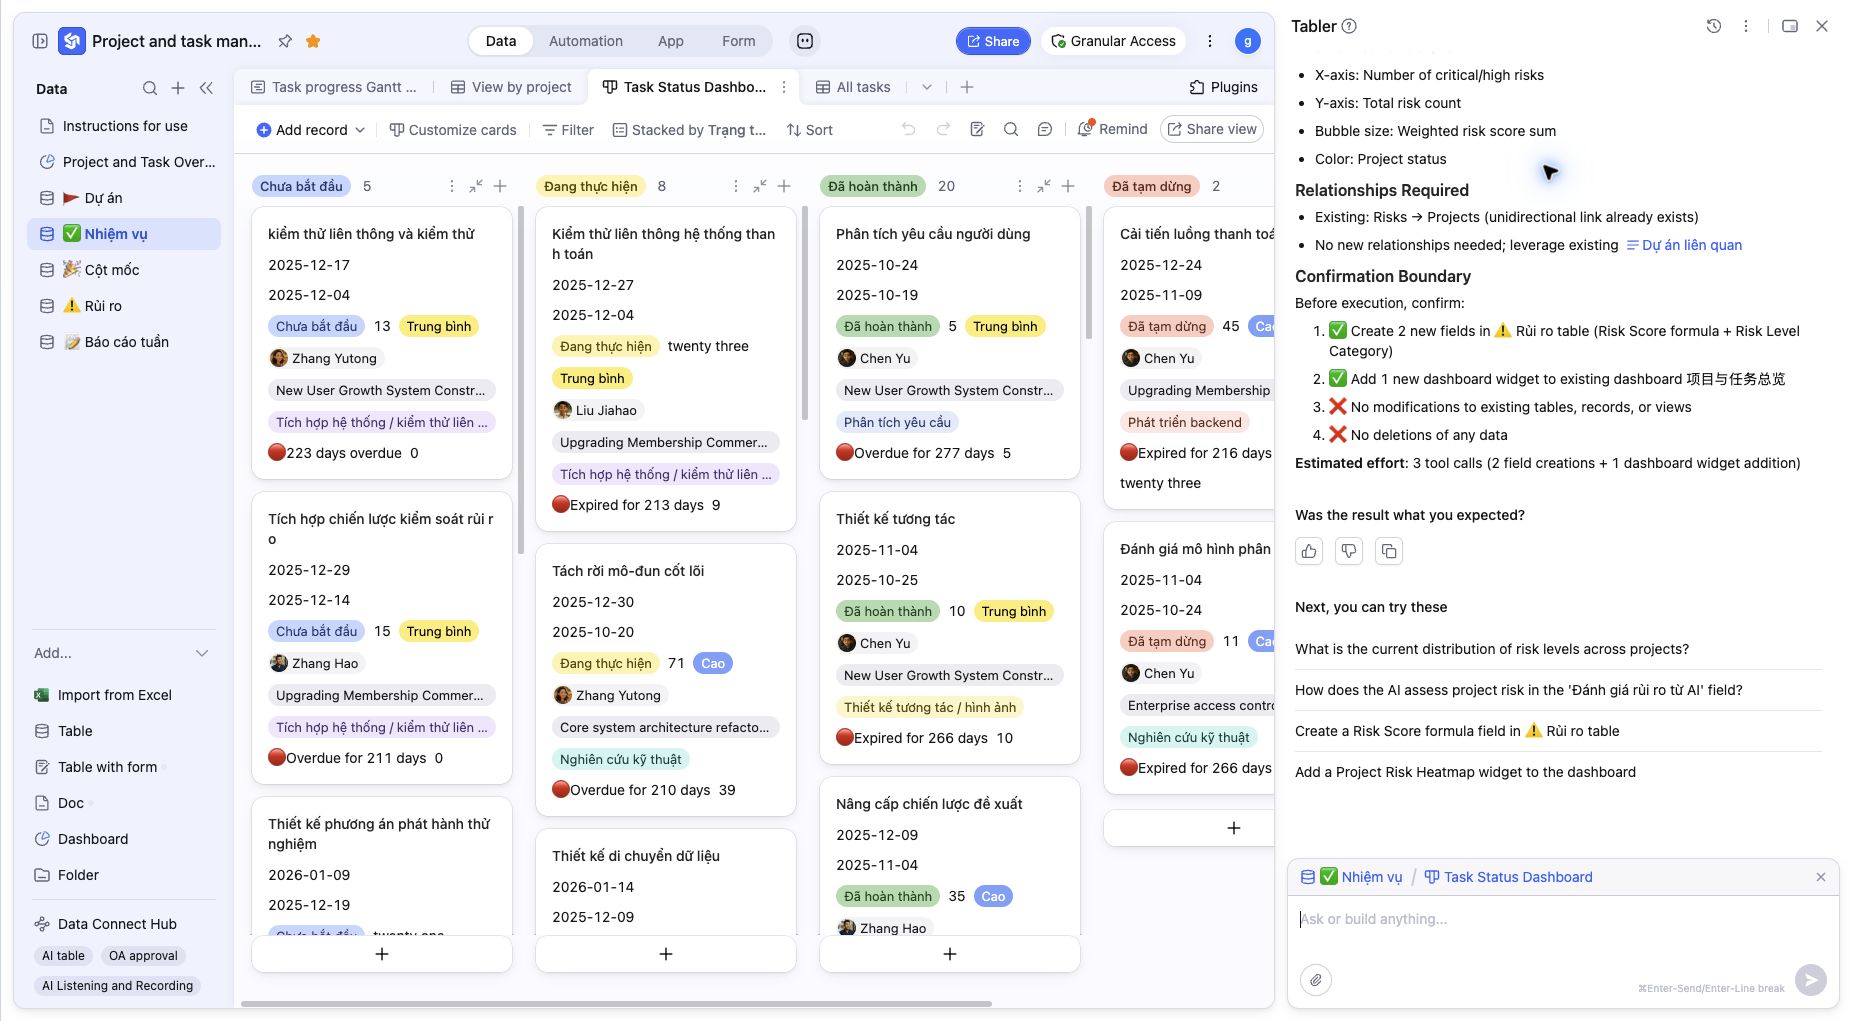This screenshot has height=1021, width=1852.
Task: Open the Dự án liên quan link
Action: tap(1684, 245)
